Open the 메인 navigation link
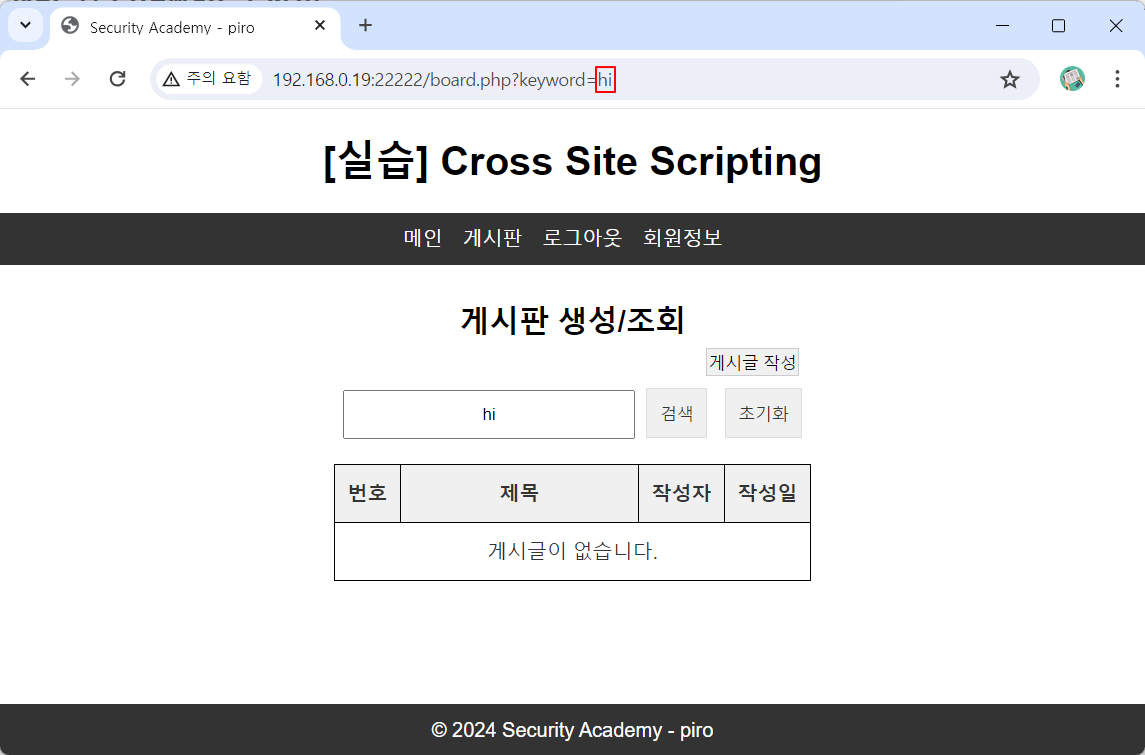Image resolution: width=1145 pixels, height=755 pixels. tap(423, 238)
